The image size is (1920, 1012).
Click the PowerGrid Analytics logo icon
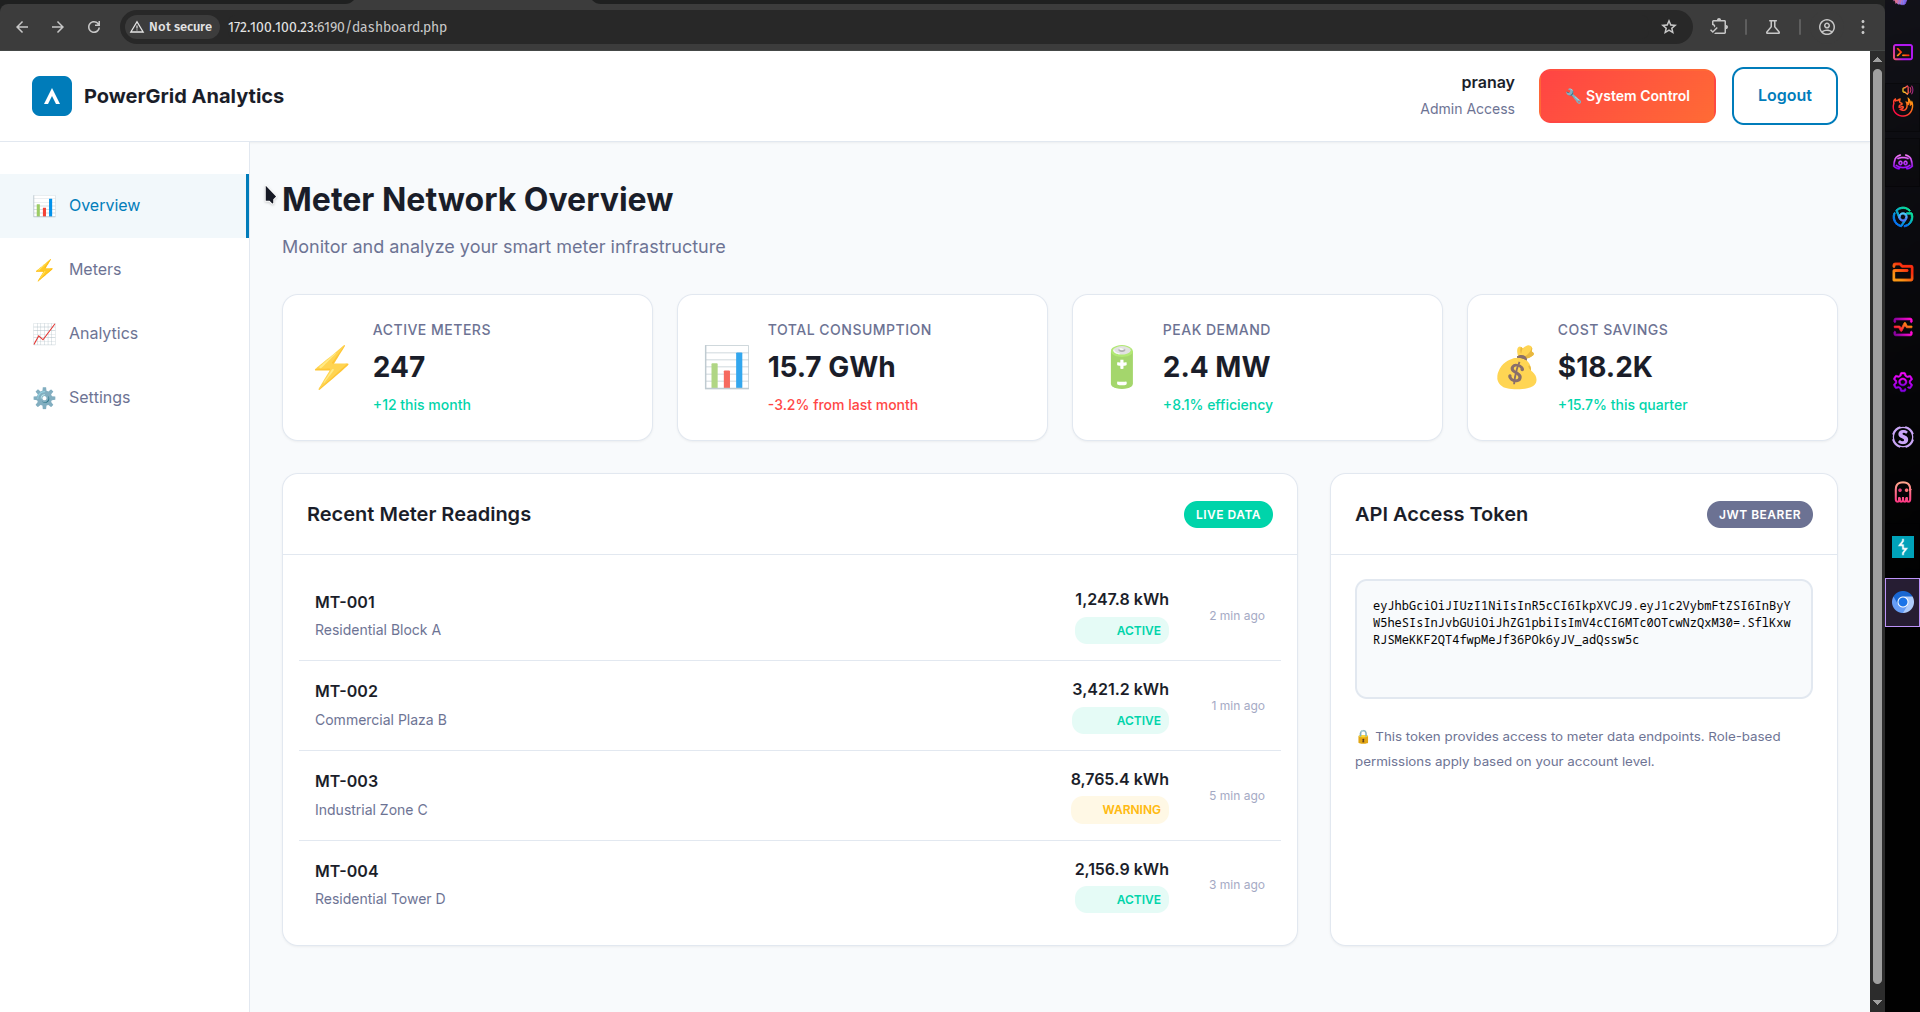tap(52, 96)
